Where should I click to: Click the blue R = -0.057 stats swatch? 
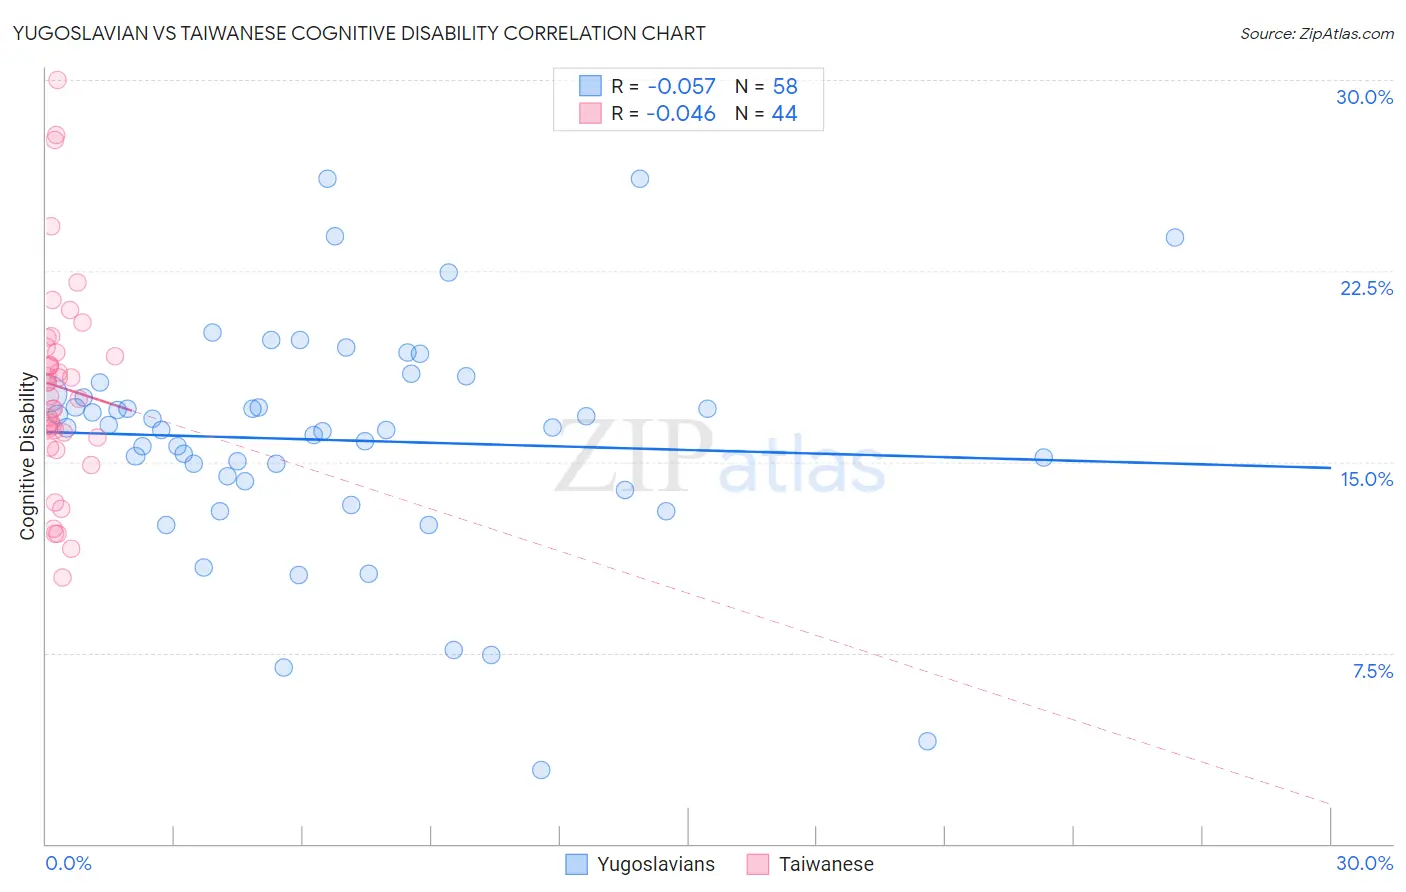pos(590,86)
